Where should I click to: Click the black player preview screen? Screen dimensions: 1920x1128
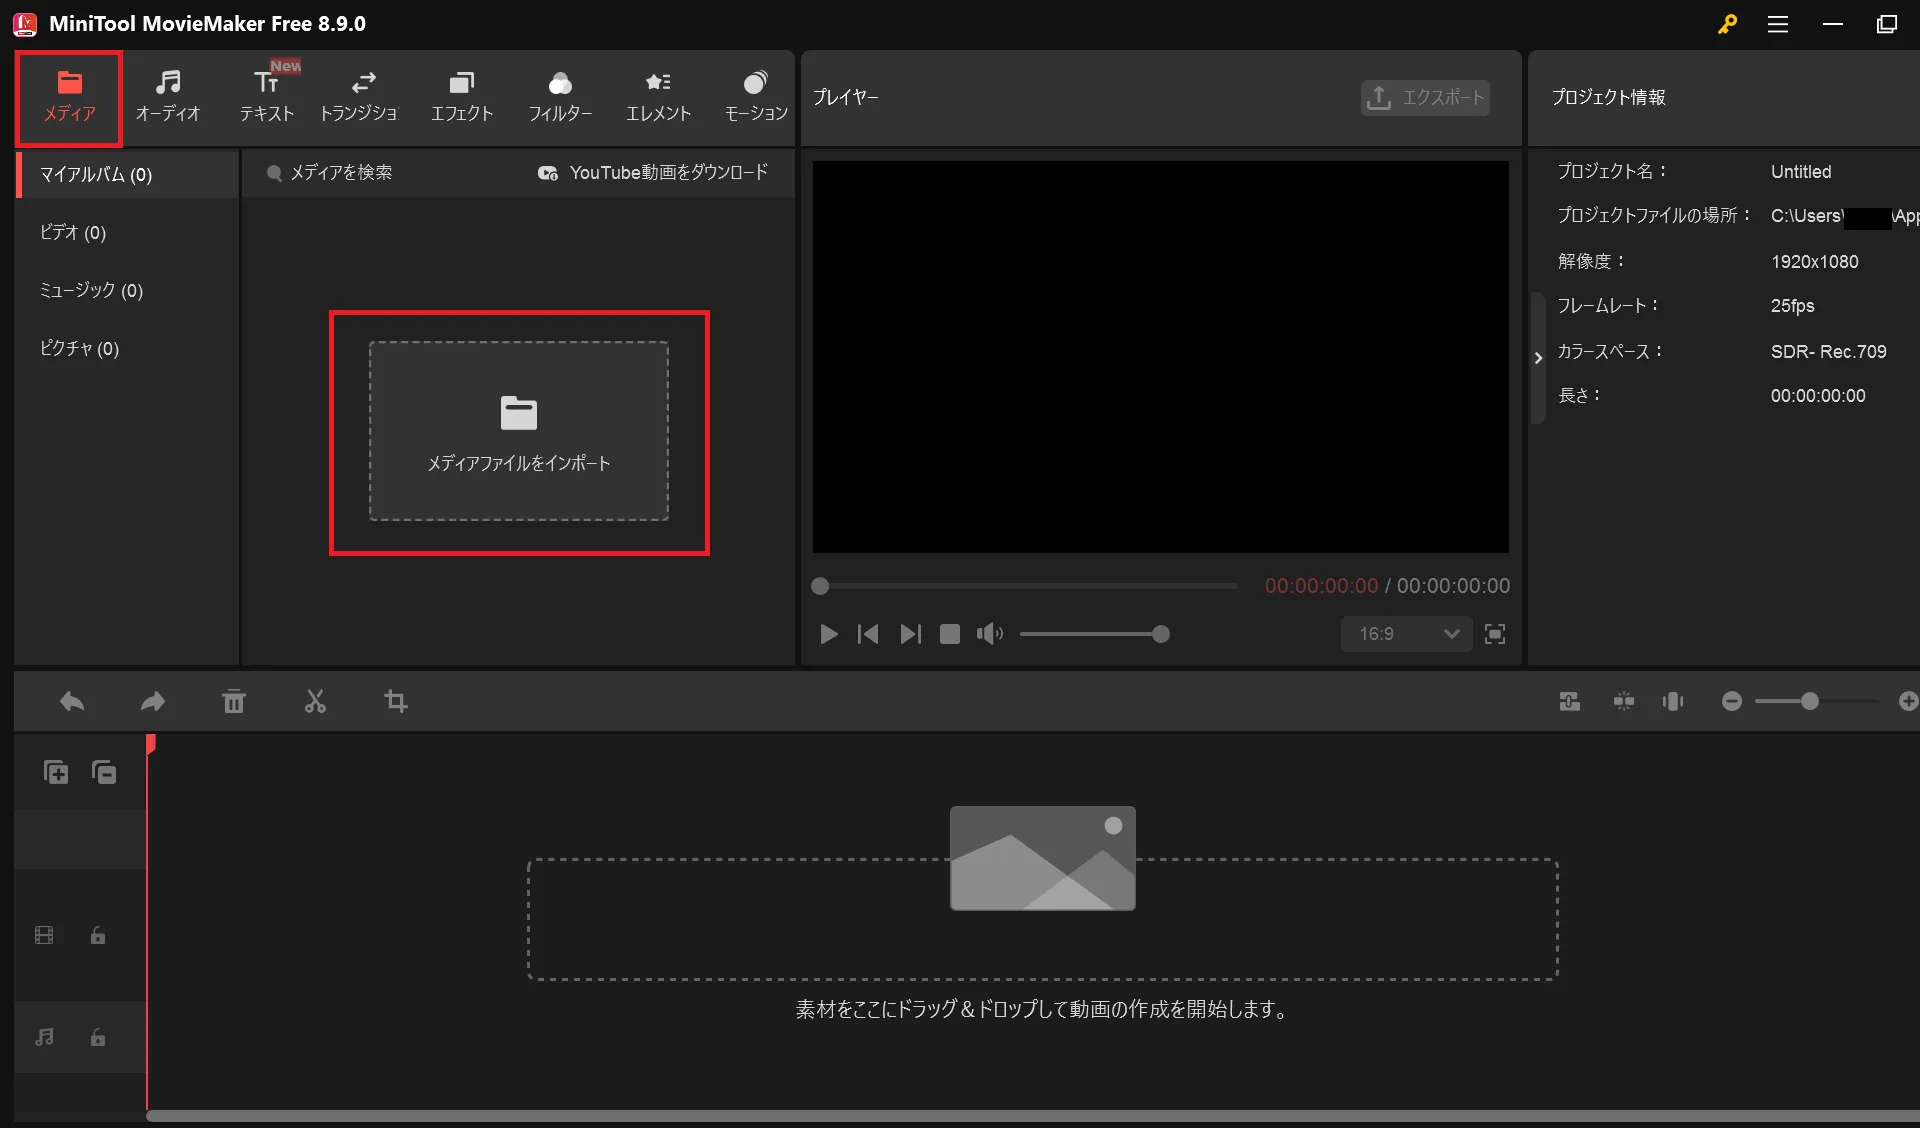[1160, 357]
